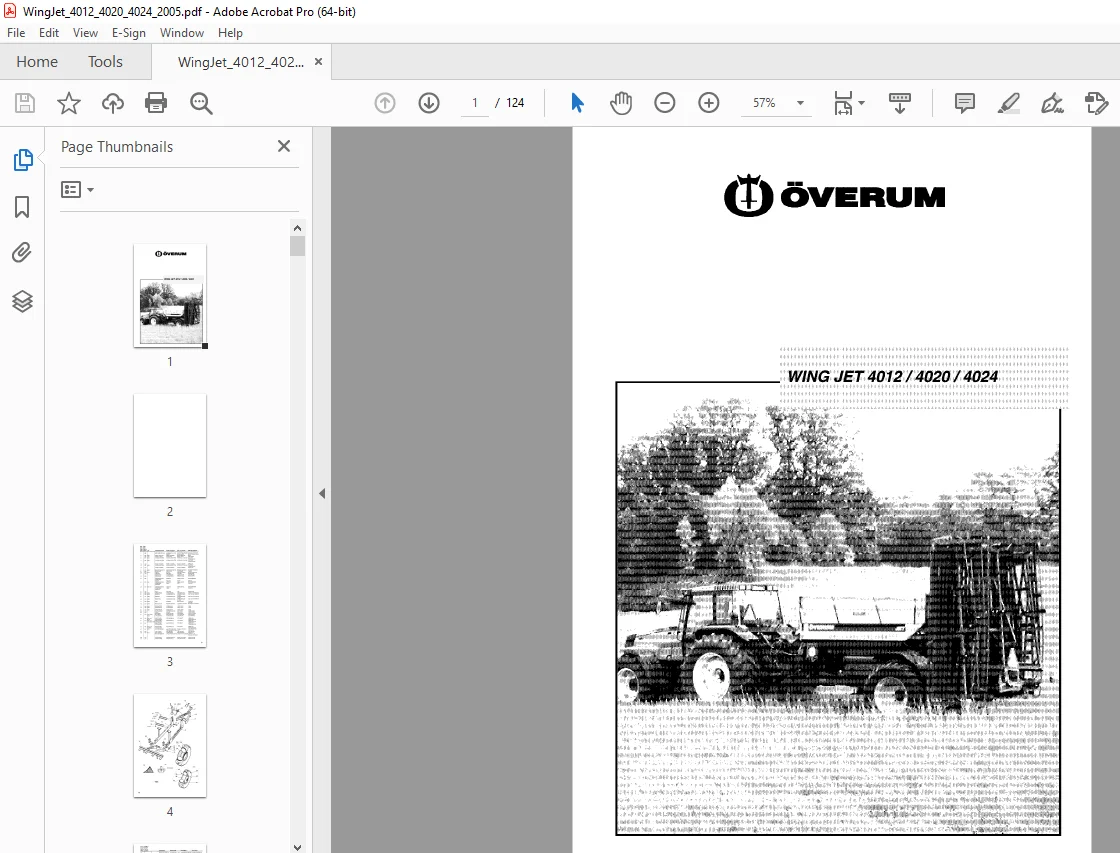Open the View menu
The image size is (1120, 853).
pos(85,33)
